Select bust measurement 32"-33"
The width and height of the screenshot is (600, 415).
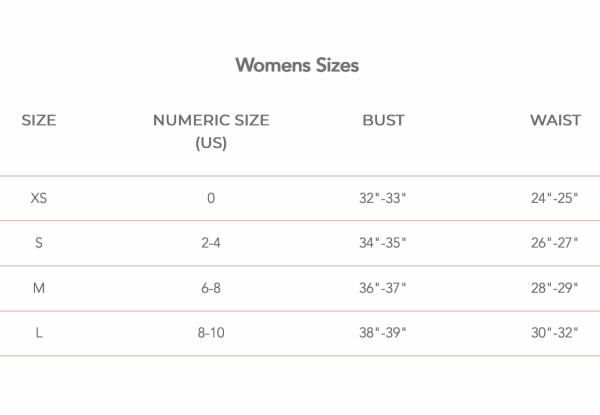point(383,198)
